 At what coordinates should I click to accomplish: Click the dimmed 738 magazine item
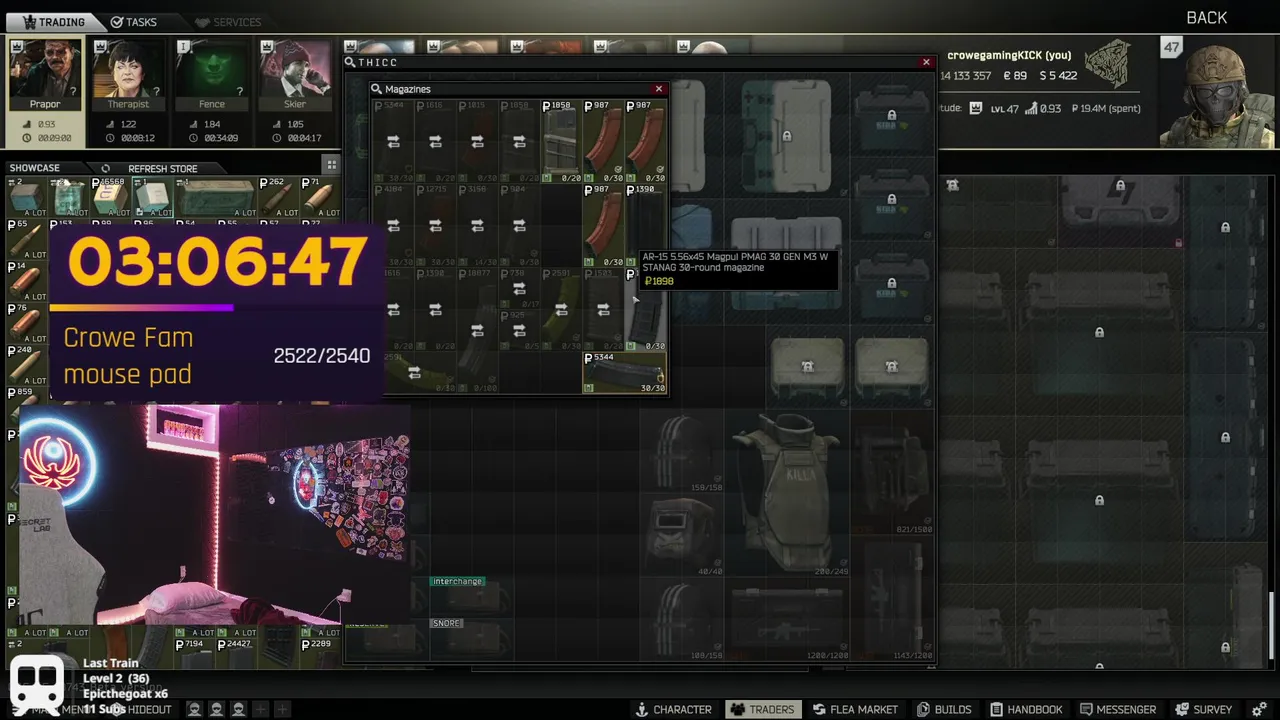click(x=519, y=288)
